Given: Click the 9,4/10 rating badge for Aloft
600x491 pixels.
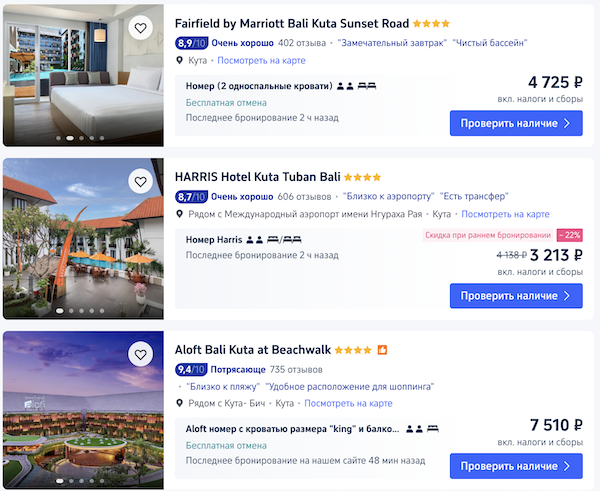Looking at the screenshot, I should point(191,369).
